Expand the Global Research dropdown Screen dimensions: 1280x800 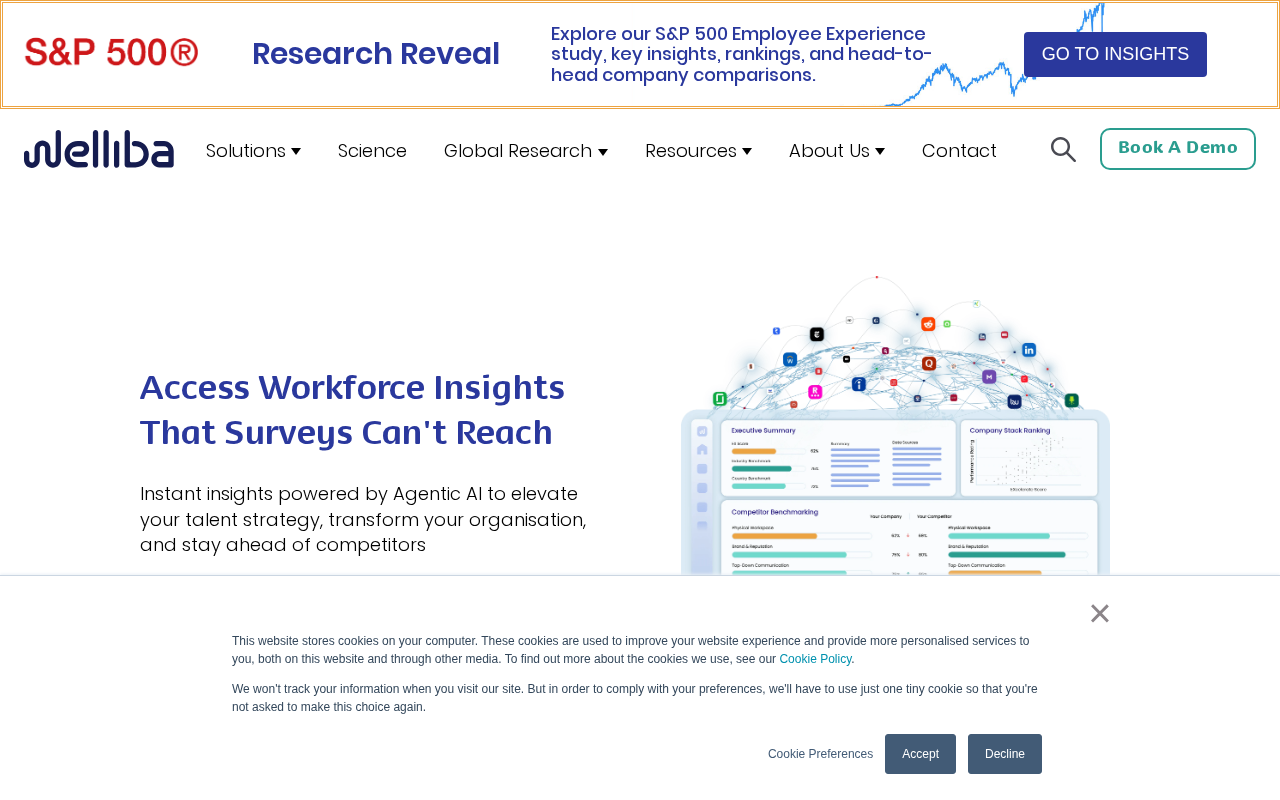click(526, 151)
